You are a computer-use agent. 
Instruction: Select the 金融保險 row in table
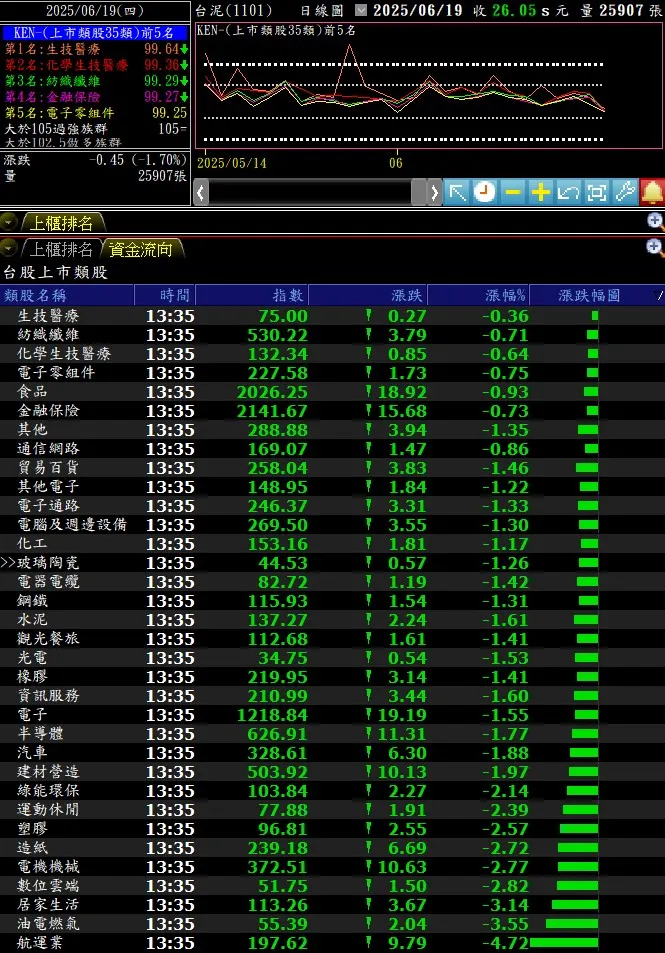[x=332, y=410]
